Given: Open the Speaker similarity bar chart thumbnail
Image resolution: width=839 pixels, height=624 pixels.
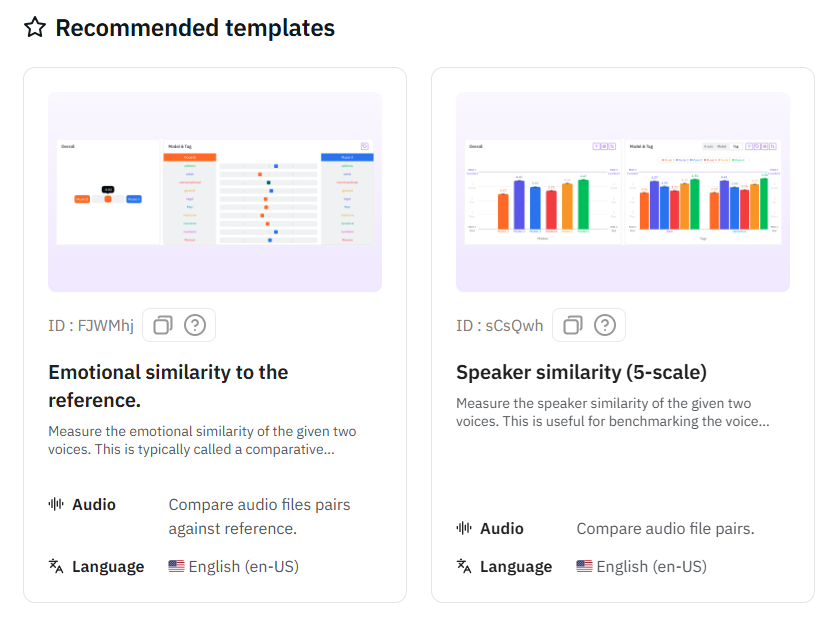Looking at the screenshot, I should pyautogui.click(x=622, y=192).
